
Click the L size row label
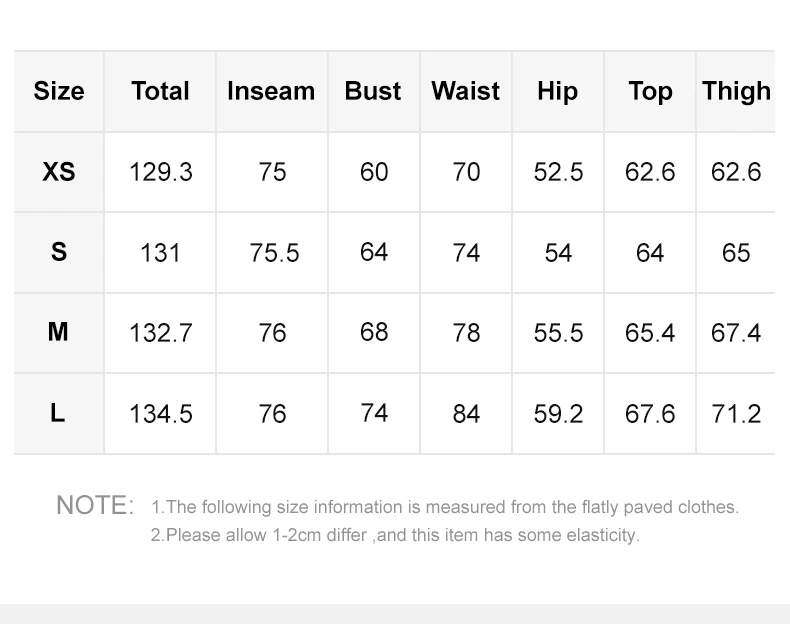pyautogui.click(x=59, y=413)
